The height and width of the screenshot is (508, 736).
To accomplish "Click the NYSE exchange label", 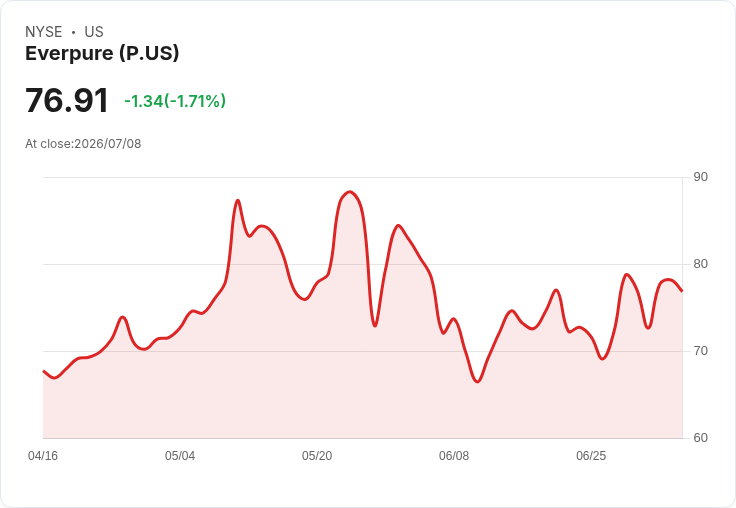I will 44,32.
